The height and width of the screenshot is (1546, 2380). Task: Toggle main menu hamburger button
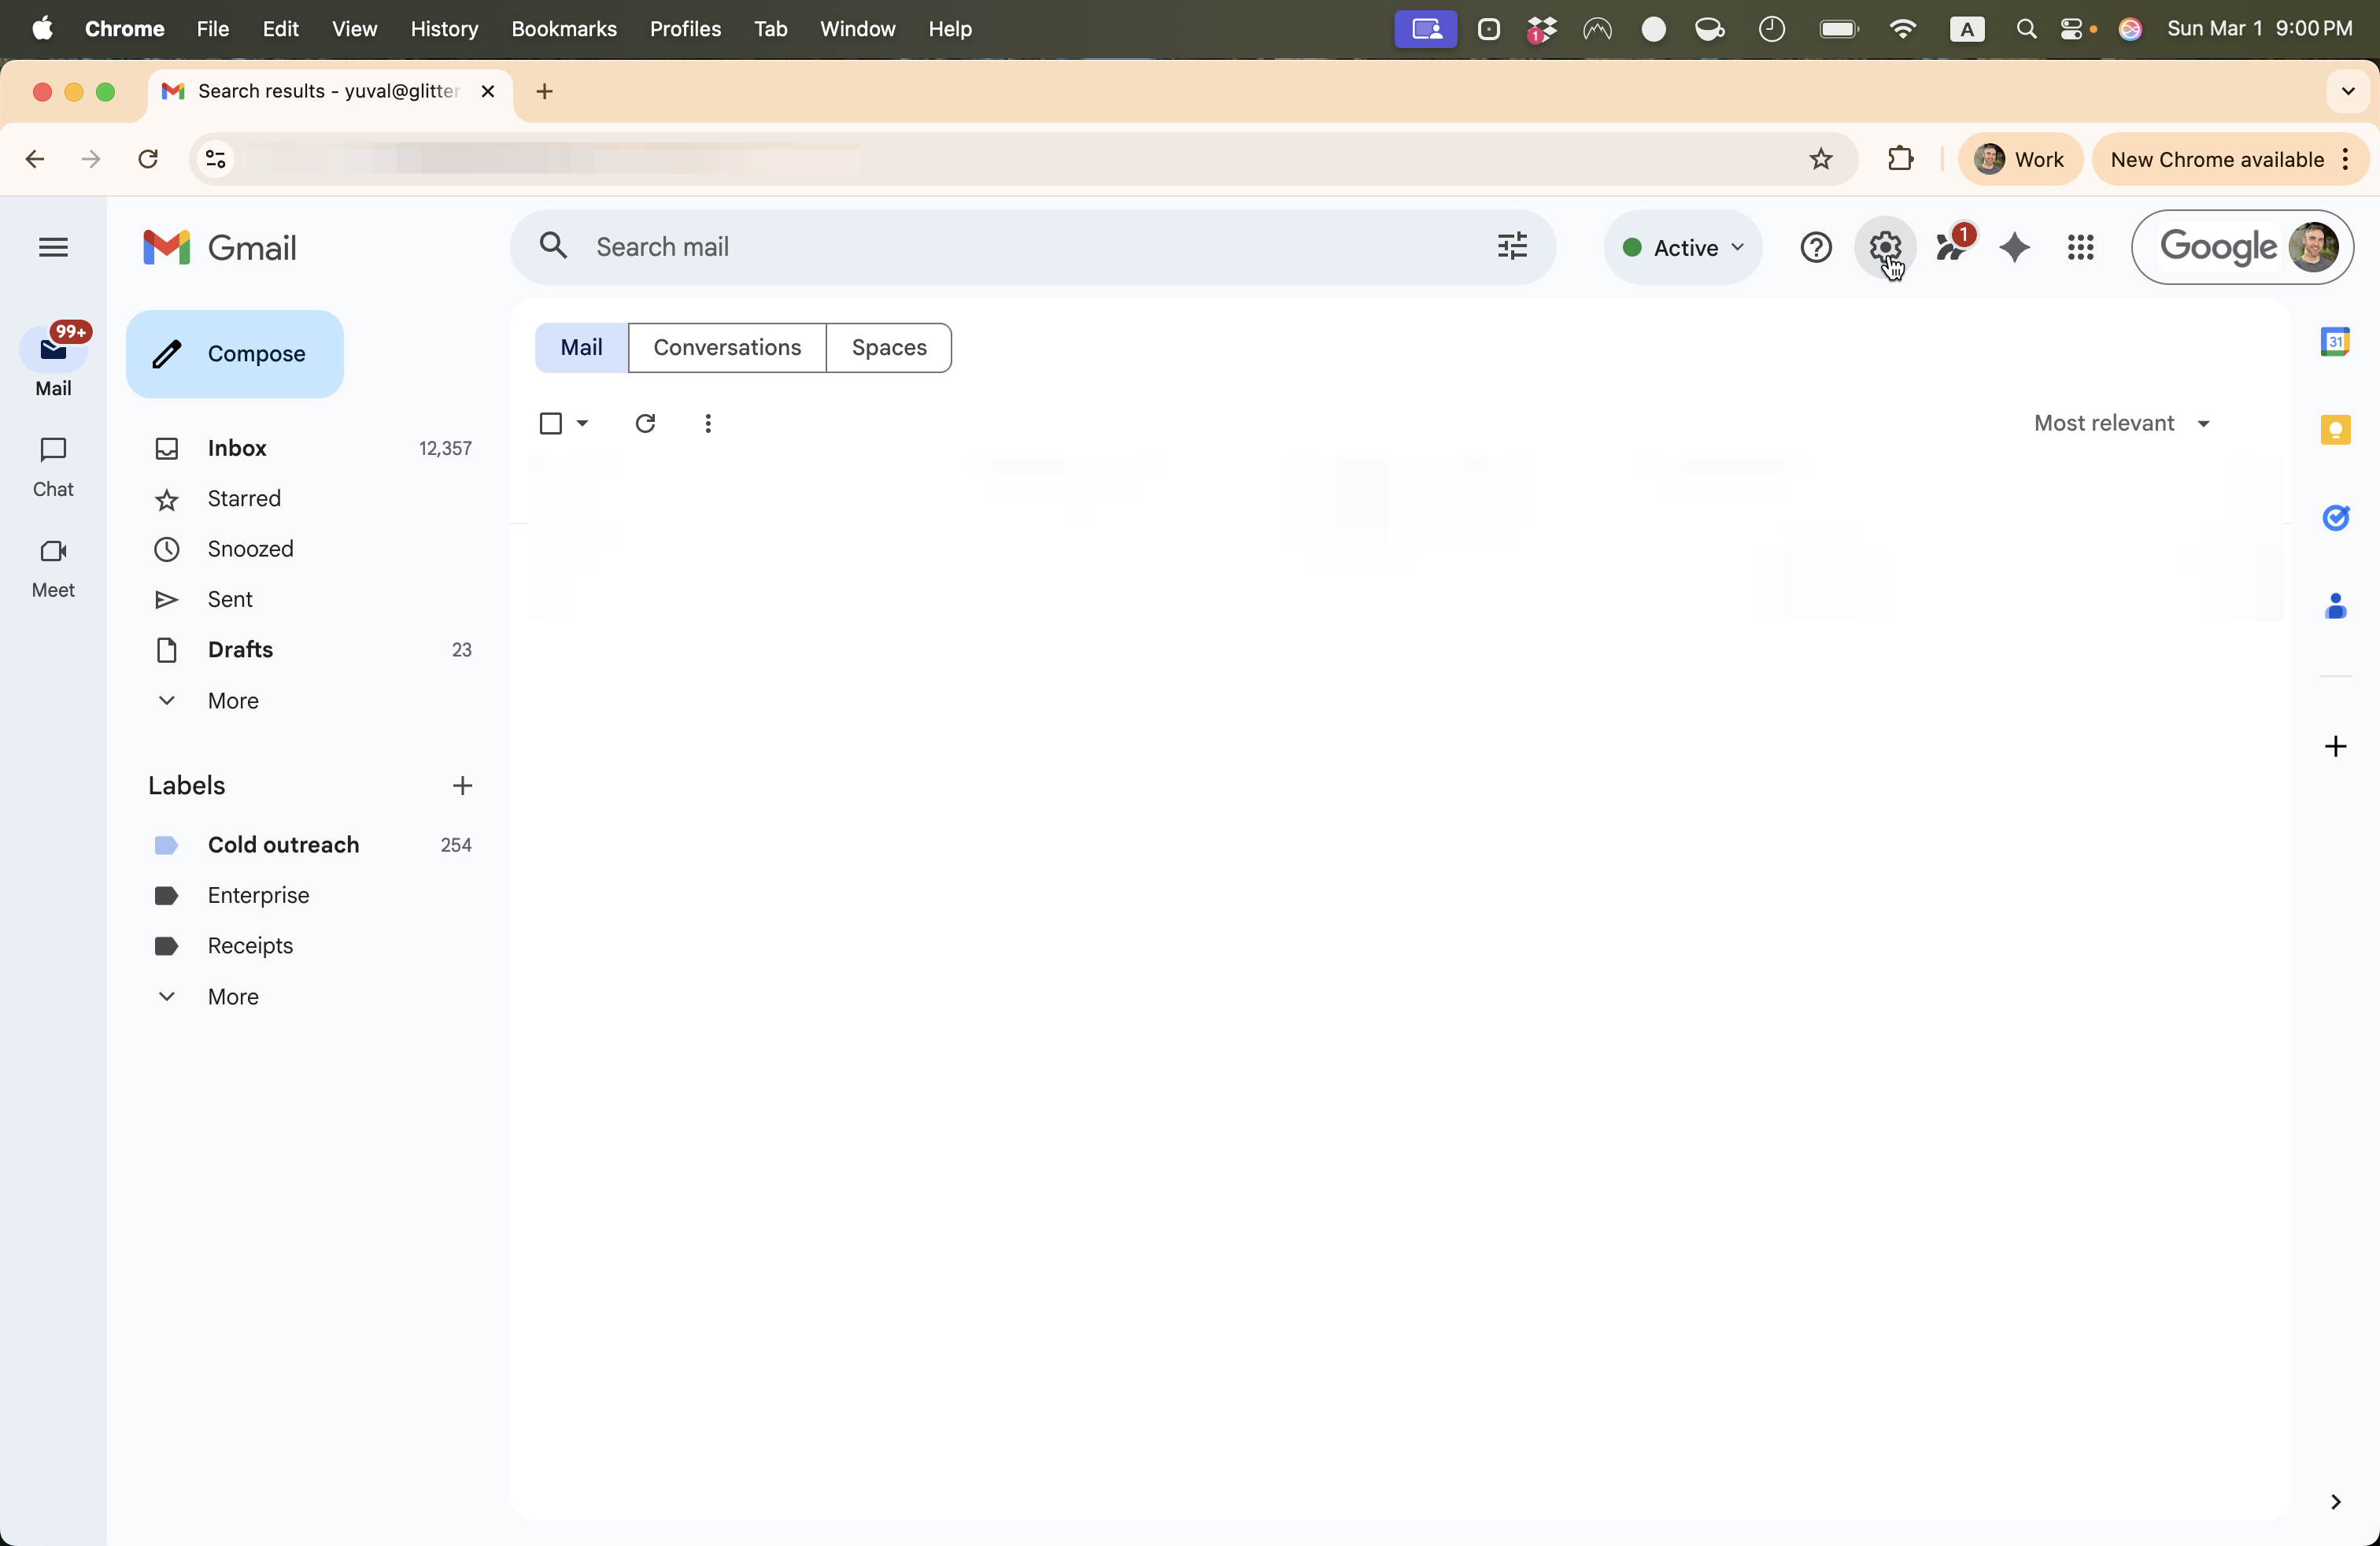[53, 247]
